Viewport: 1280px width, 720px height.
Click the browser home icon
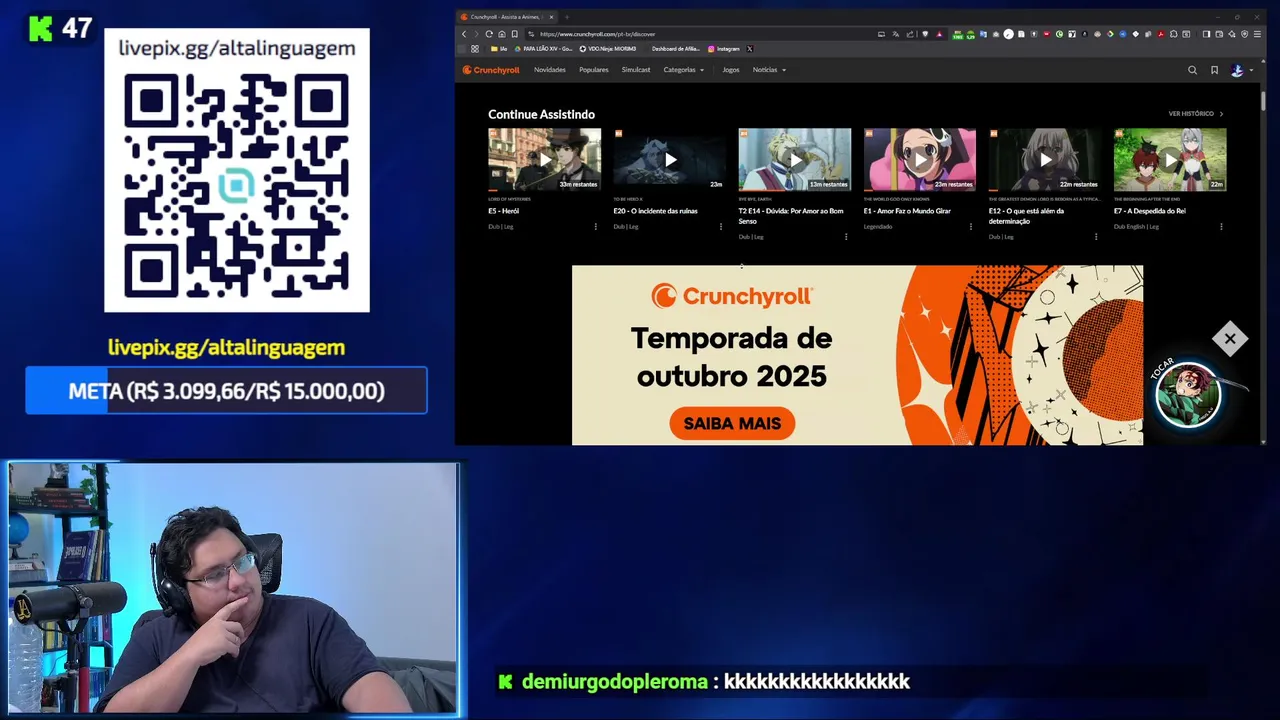point(502,34)
